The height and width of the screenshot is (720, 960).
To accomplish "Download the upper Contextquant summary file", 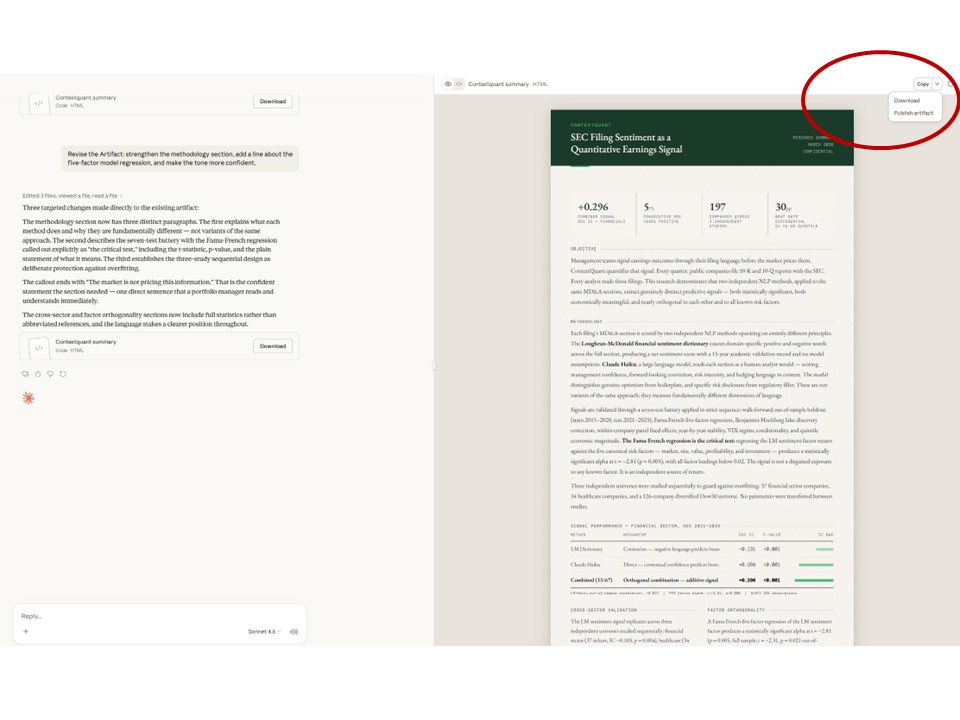I will 273,101.
